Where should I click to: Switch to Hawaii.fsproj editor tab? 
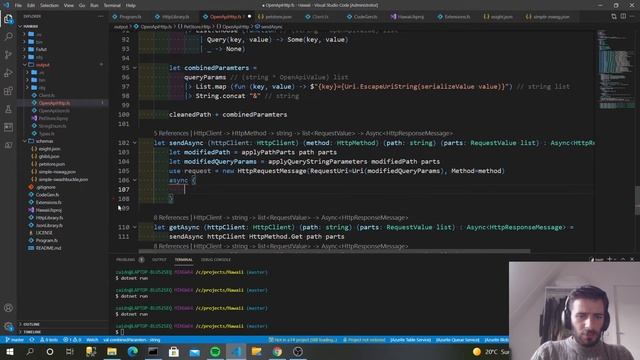[x=407, y=17]
